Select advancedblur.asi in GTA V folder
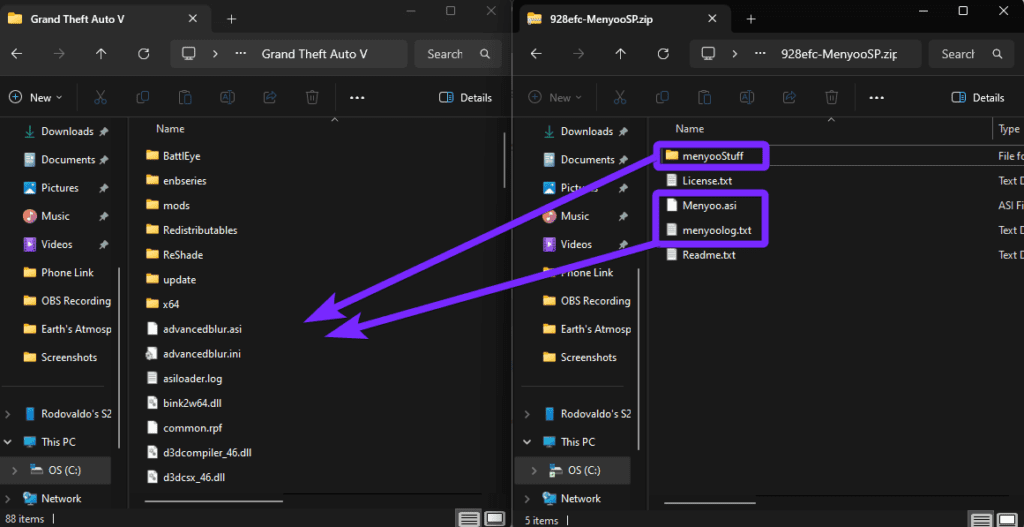This screenshot has height=527, width=1024. coord(202,329)
